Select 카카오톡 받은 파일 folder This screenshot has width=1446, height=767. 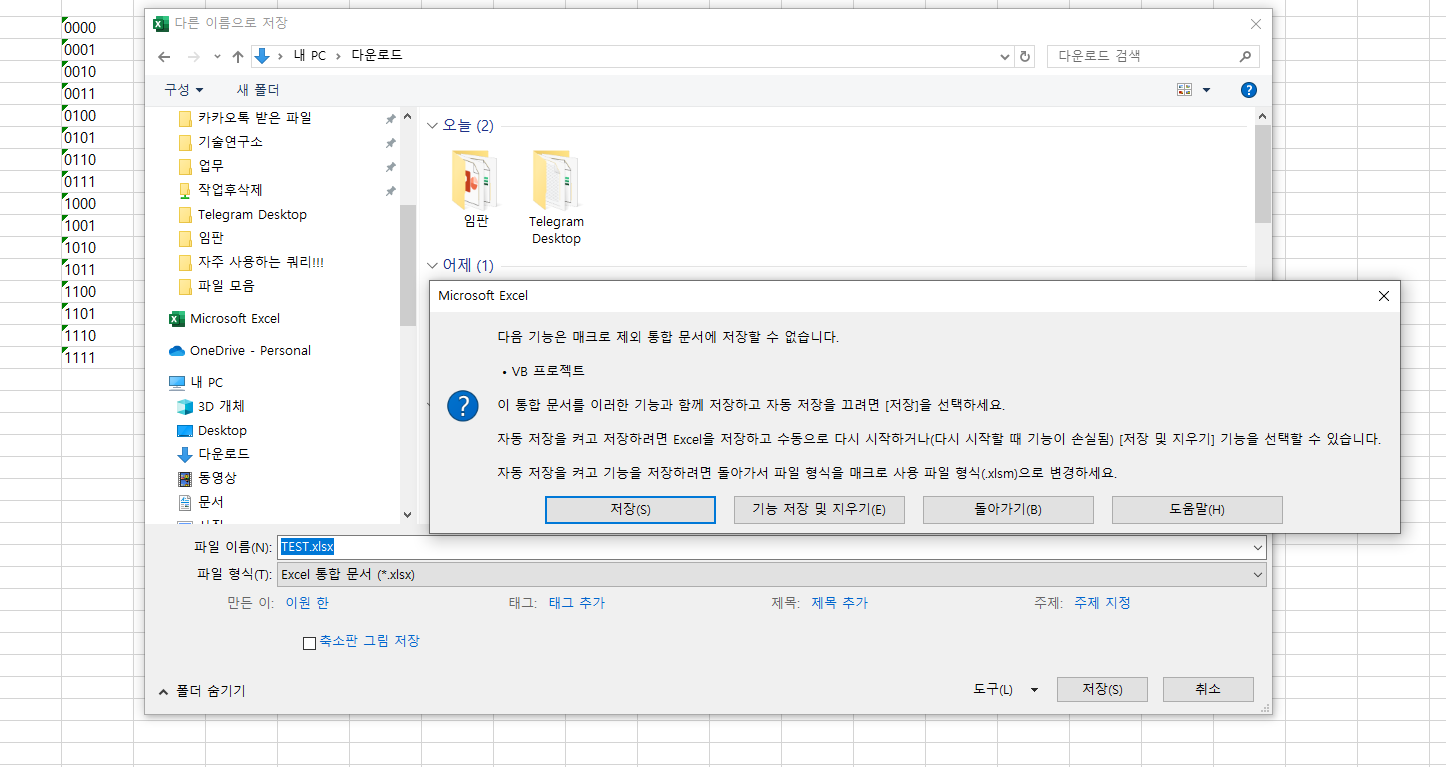coord(254,118)
